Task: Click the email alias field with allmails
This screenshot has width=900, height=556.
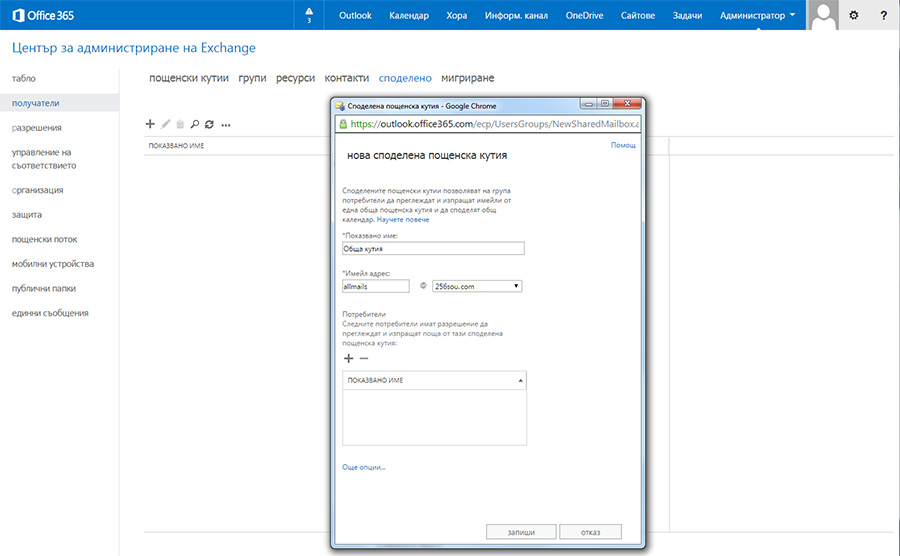Action: pos(376,286)
